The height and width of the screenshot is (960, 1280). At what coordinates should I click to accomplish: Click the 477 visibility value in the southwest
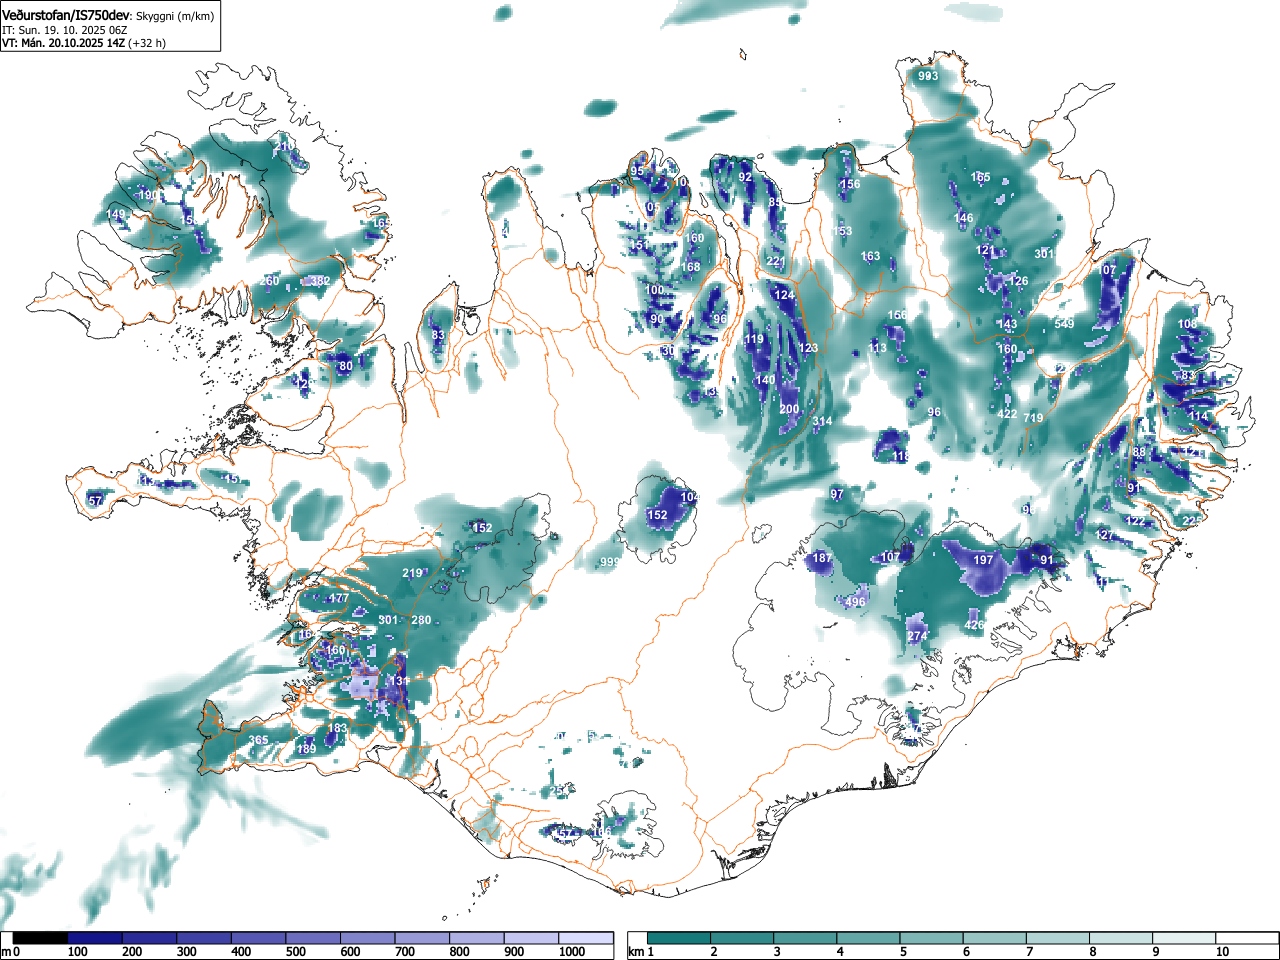tap(339, 598)
